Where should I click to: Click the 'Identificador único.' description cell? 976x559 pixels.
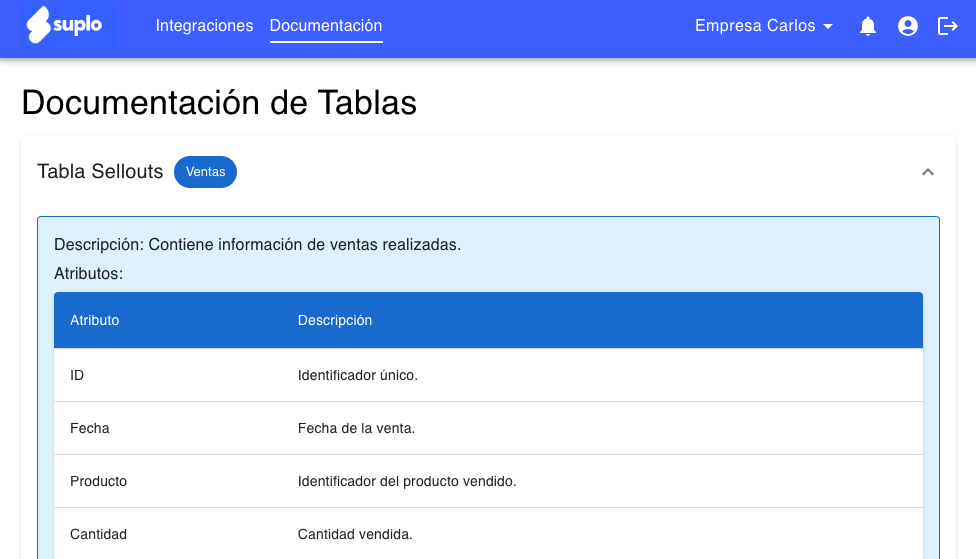(357, 375)
